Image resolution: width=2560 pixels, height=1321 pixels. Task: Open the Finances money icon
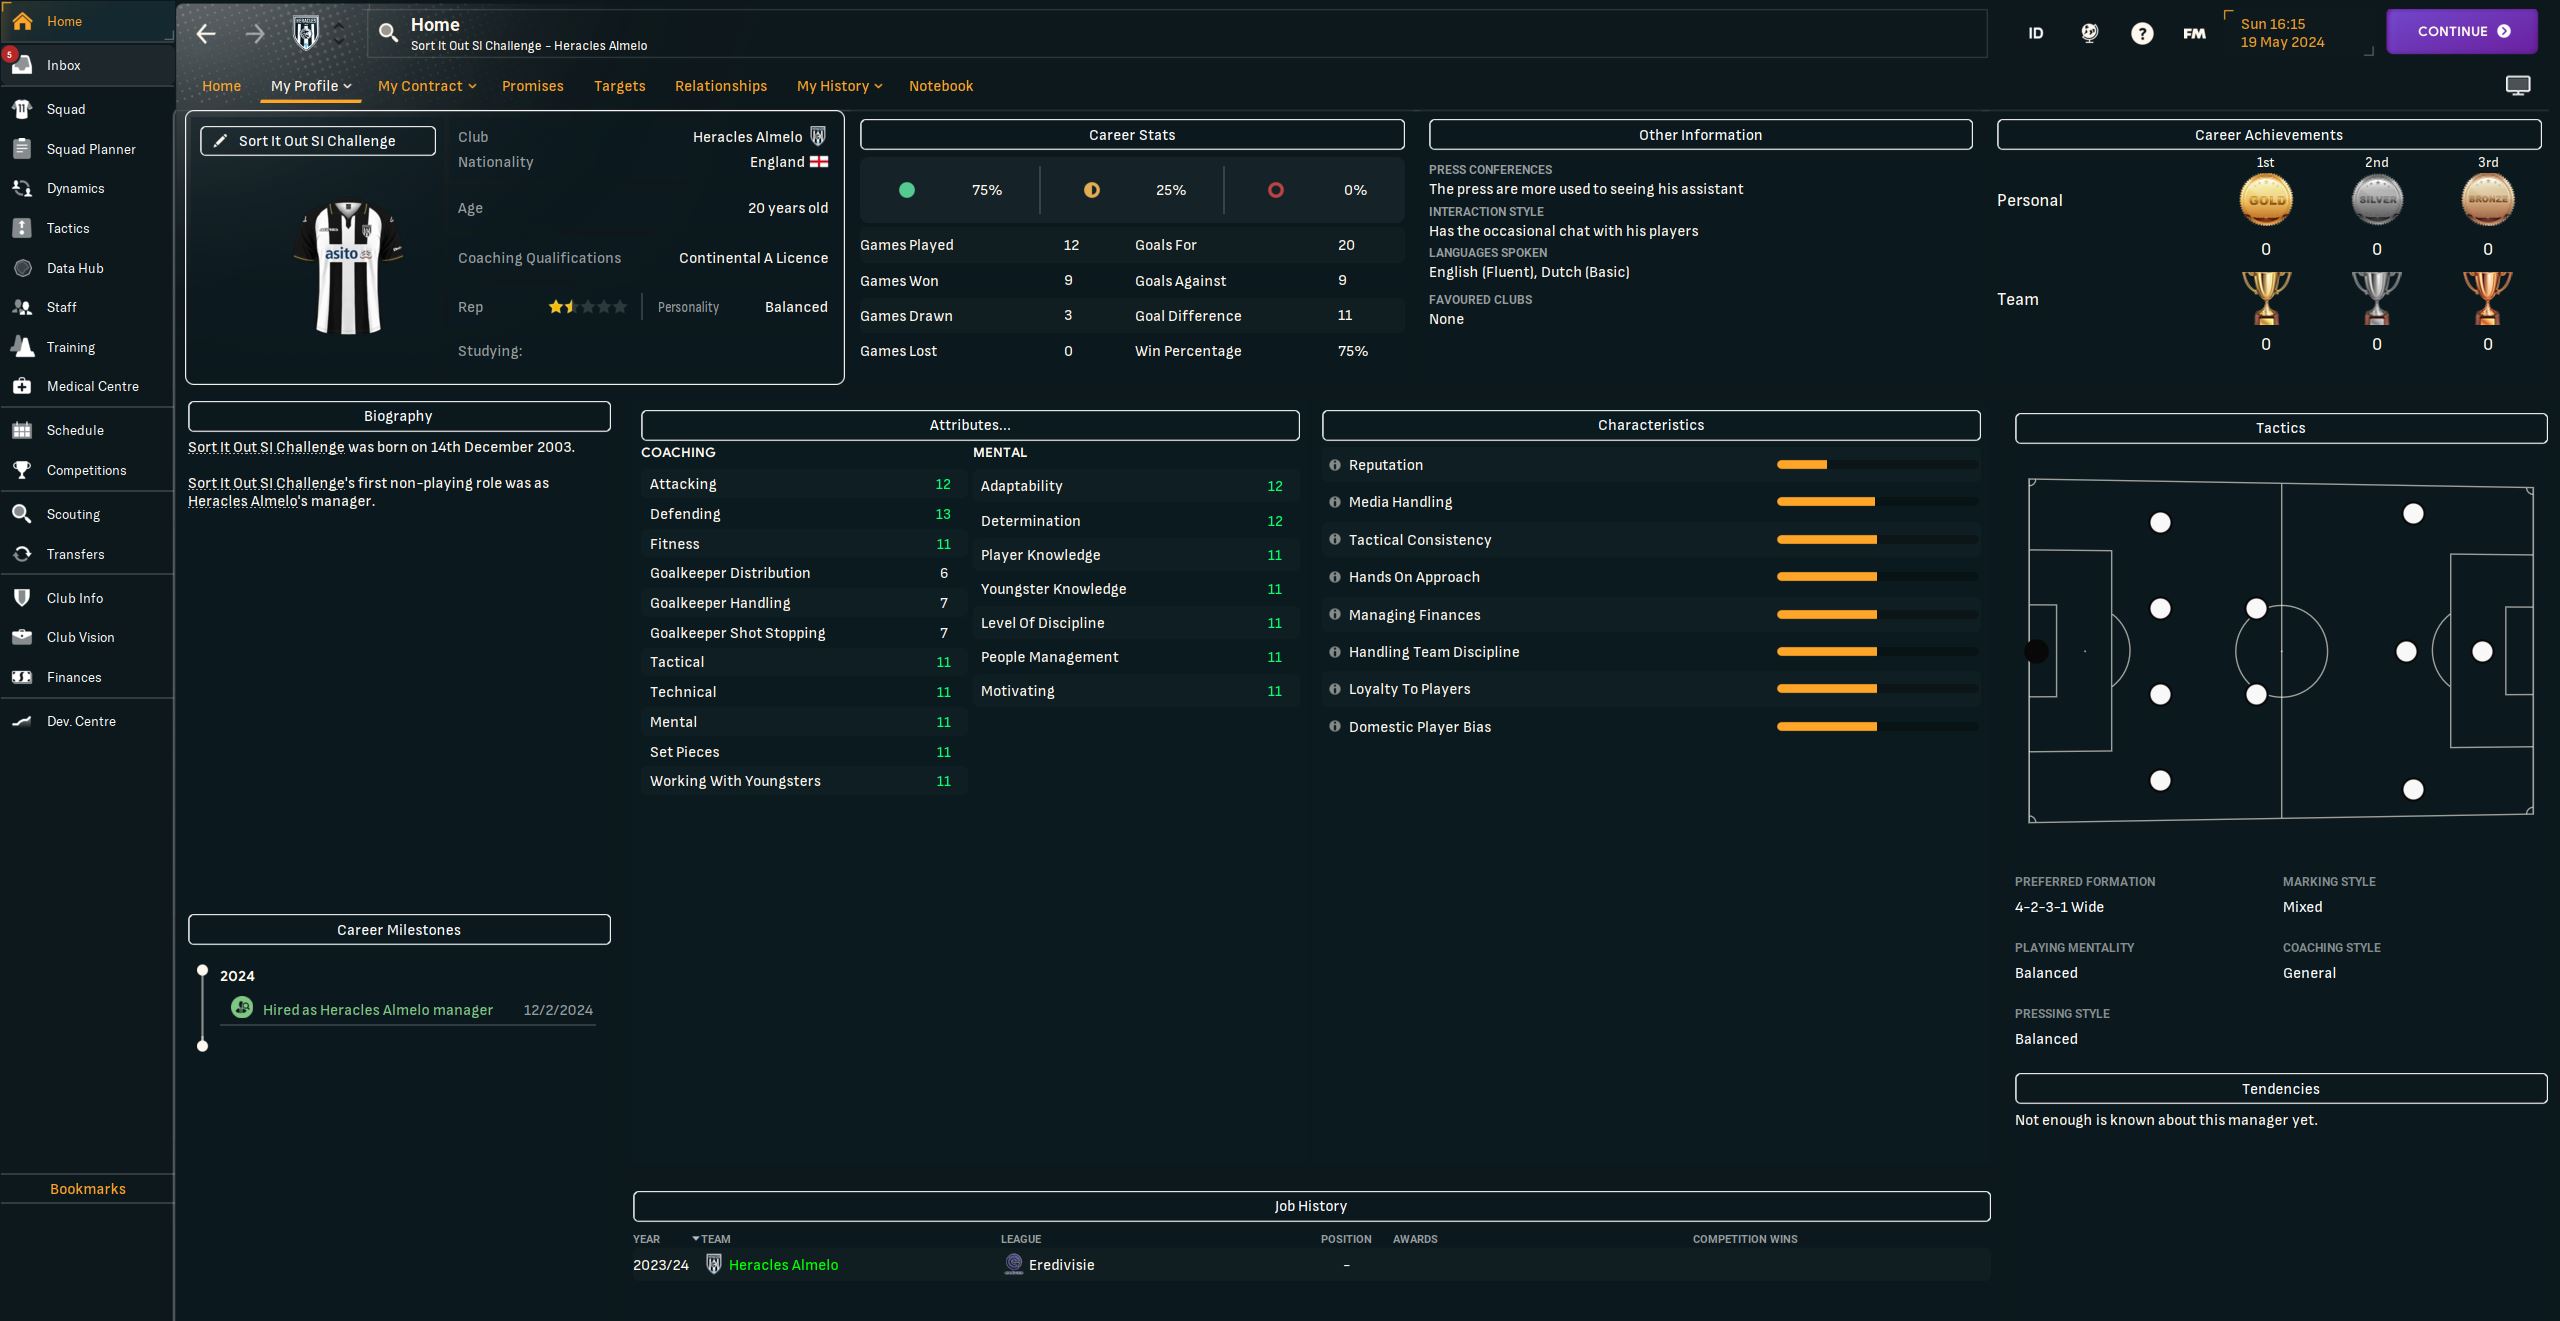click(22, 677)
